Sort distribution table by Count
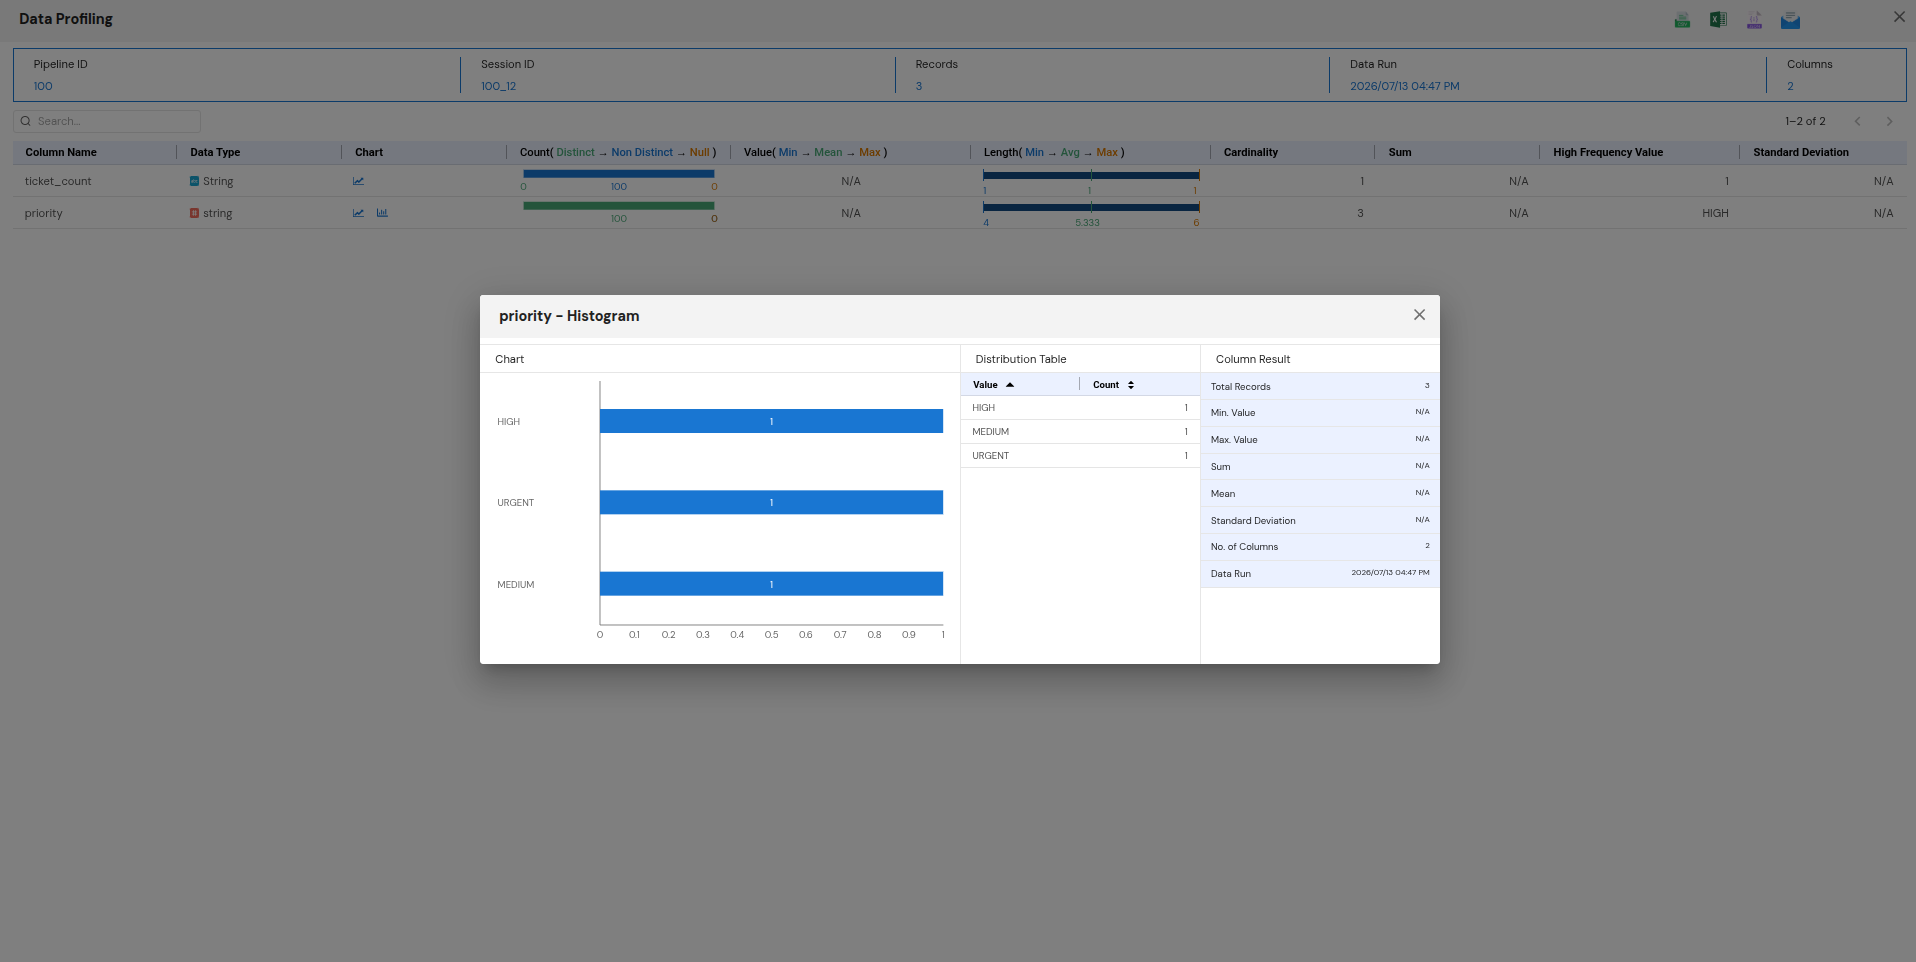This screenshot has width=1916, height=962. click(1113, 385)
